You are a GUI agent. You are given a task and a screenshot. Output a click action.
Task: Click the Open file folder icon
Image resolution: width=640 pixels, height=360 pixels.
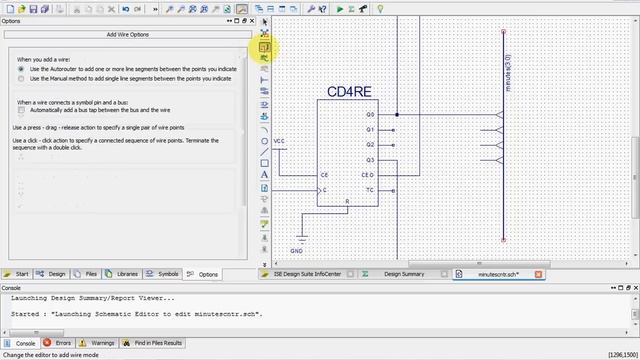click(x=22, y=9)
